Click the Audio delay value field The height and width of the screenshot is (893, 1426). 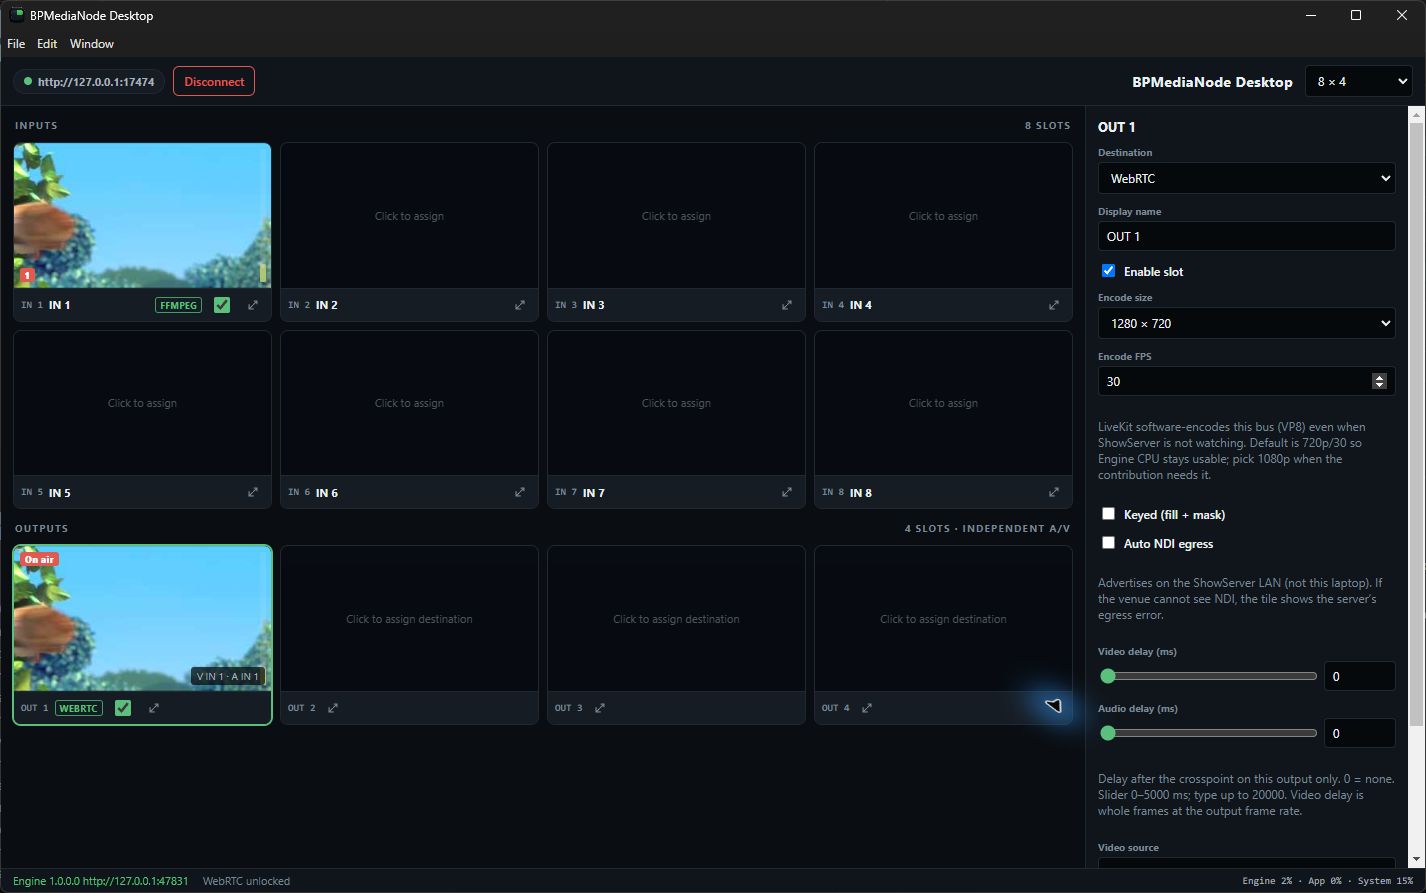click(x=1359, y=733)
